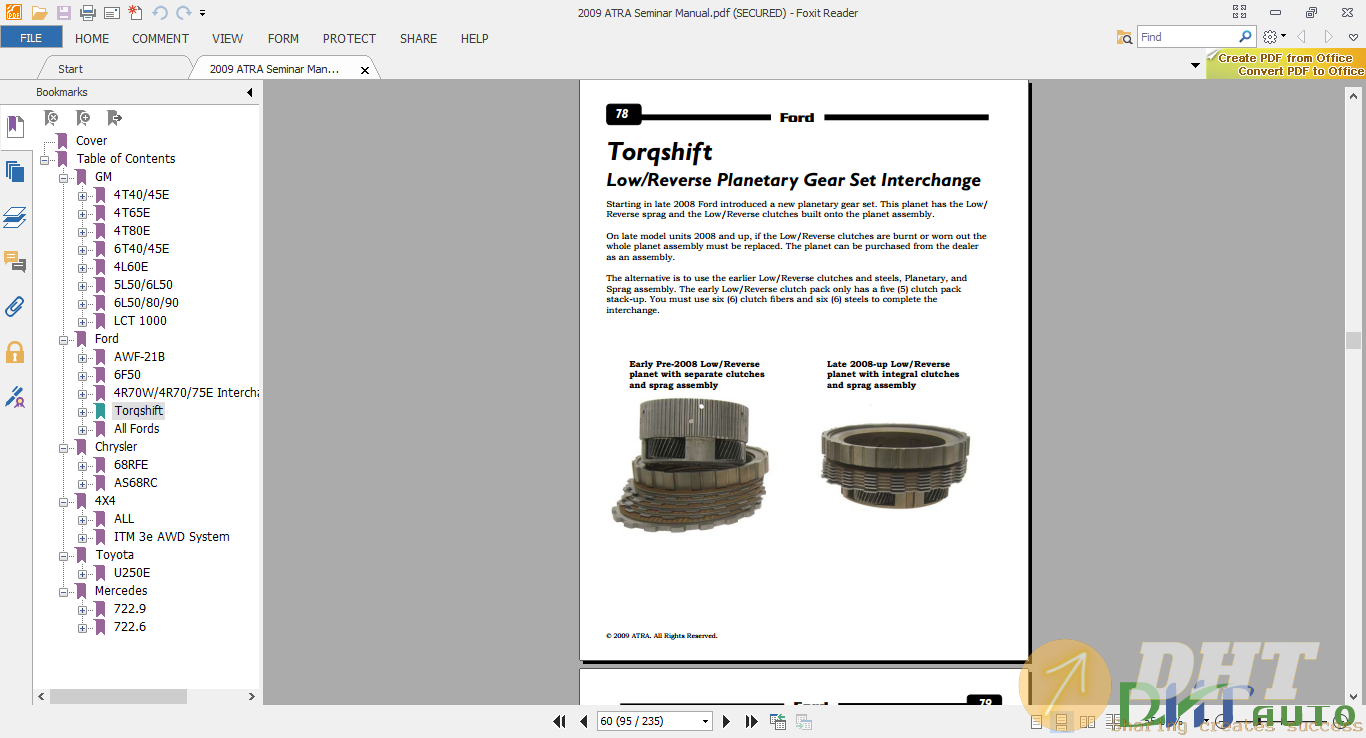1366x738 pixels.
Task: Click the Print icon in quick toolbar
Action: (x=87, y=13)
